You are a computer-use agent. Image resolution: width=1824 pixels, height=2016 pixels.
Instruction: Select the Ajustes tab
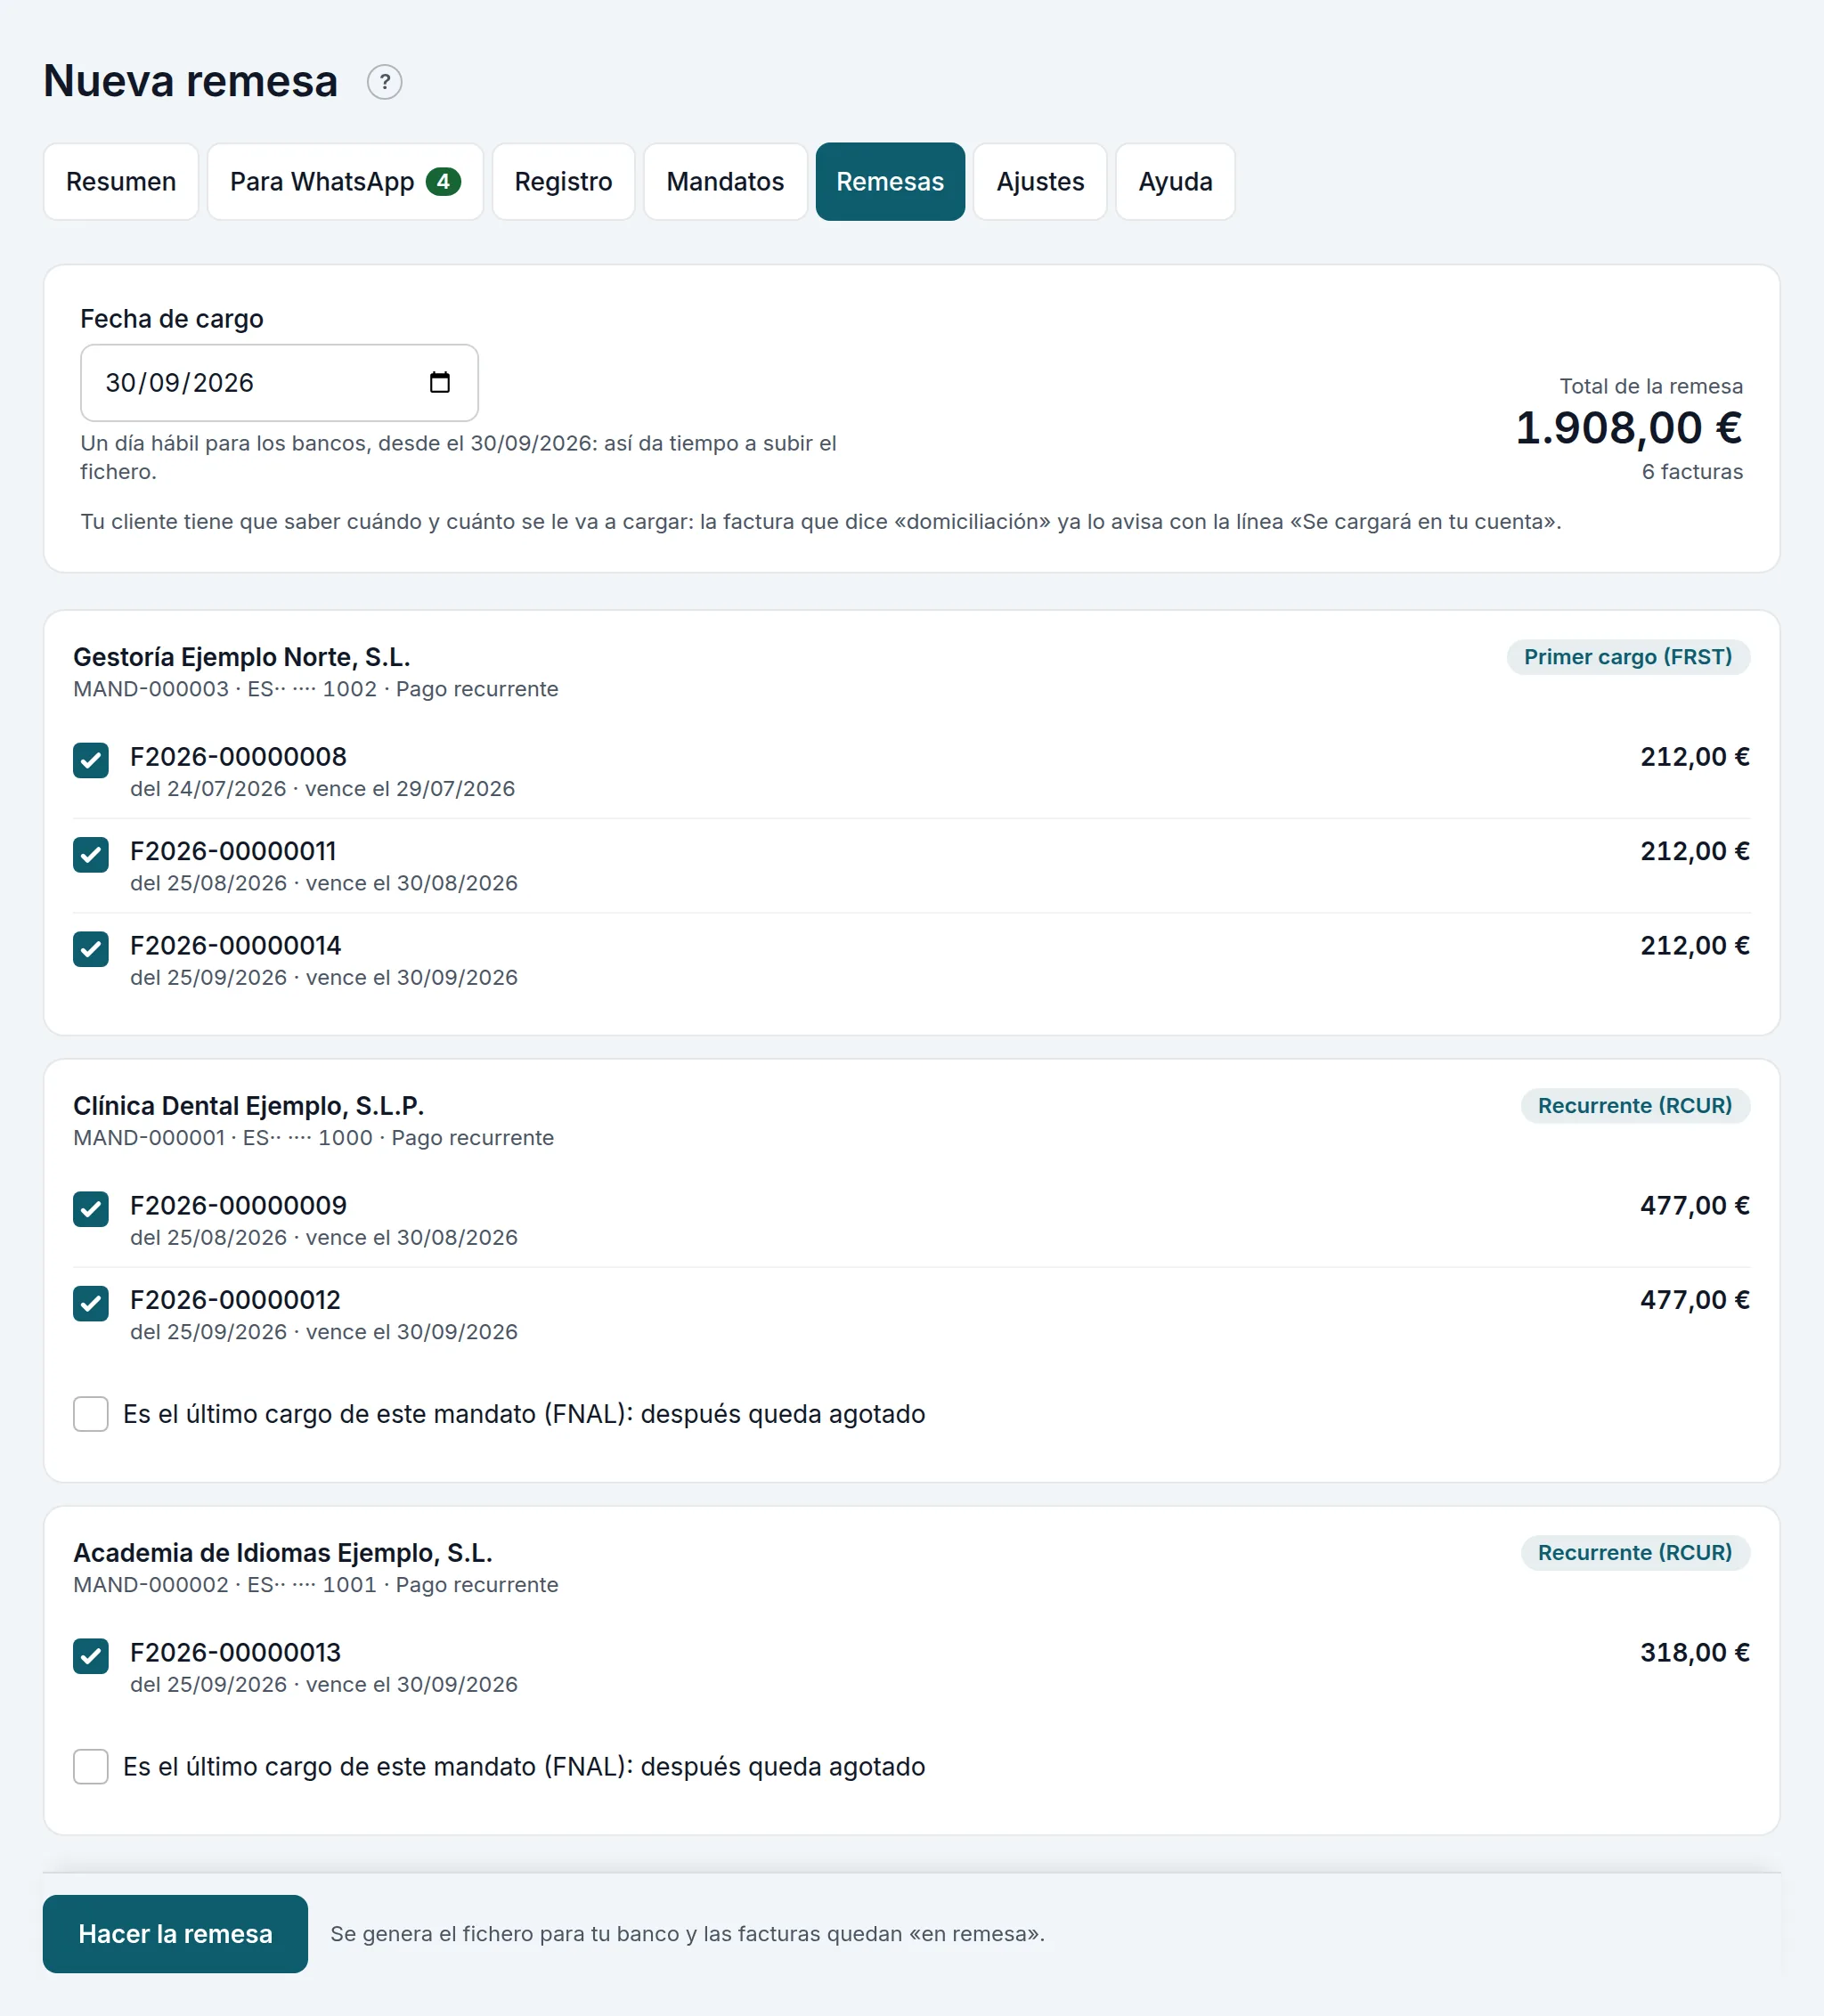(x=1040, y=181)
